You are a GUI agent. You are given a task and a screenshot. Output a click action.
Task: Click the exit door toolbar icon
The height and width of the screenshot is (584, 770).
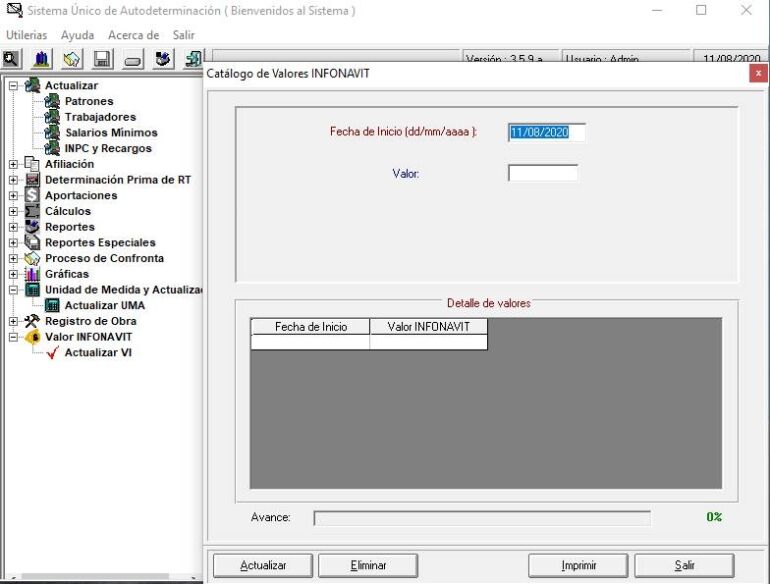pyautogui.click(x=193, y=59)
